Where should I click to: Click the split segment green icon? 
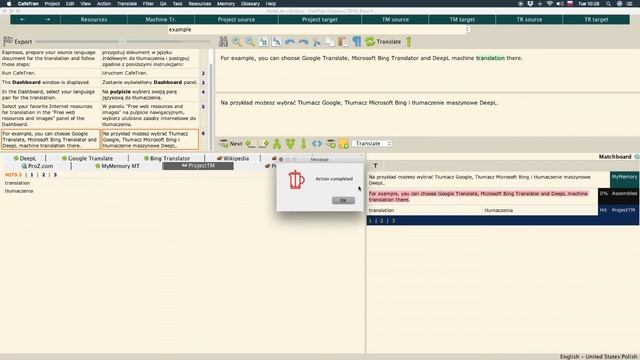tap(290, 144)
